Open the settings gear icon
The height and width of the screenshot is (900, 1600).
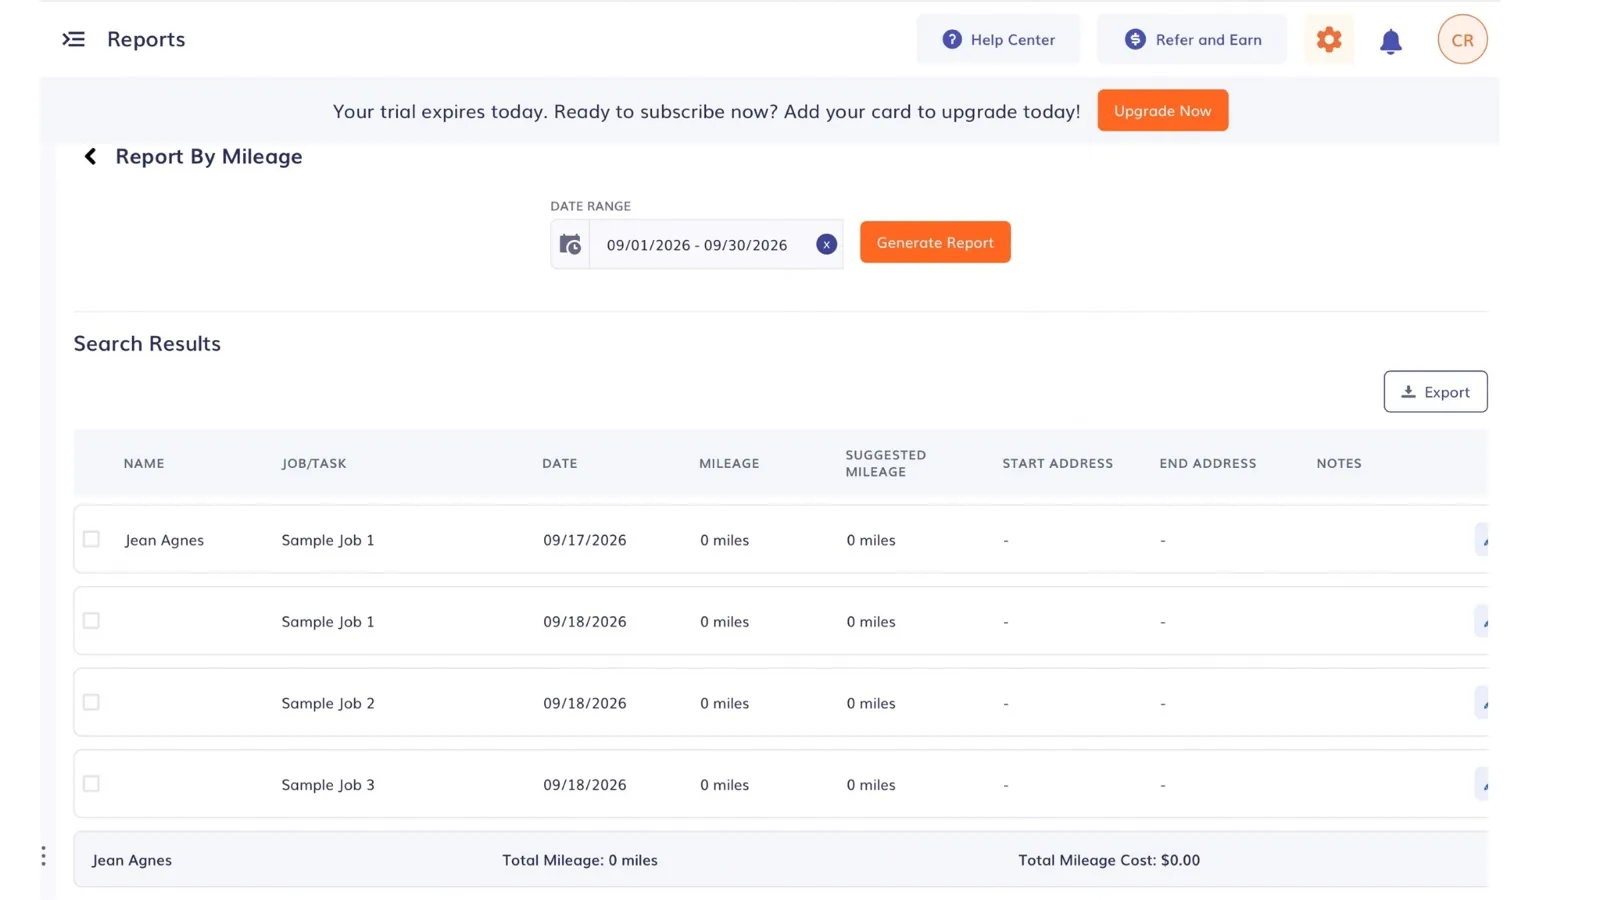[x=1329, y=39]
